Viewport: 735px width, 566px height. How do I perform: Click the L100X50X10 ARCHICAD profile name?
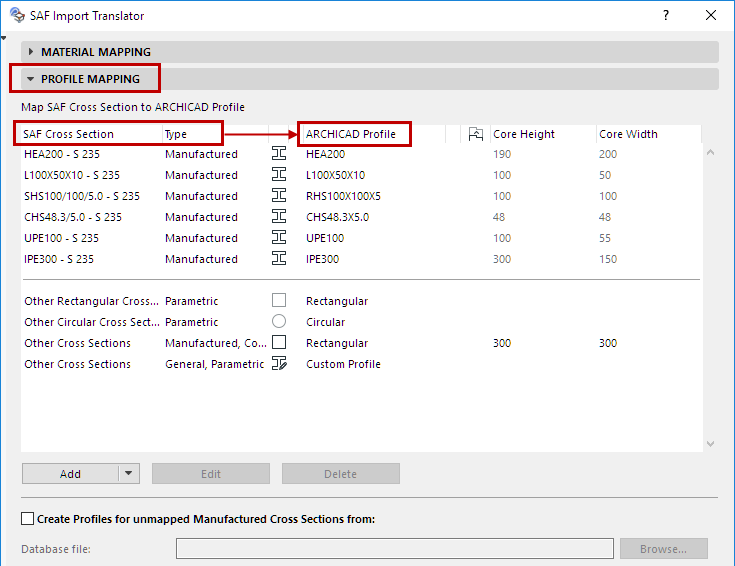(336, 175)
